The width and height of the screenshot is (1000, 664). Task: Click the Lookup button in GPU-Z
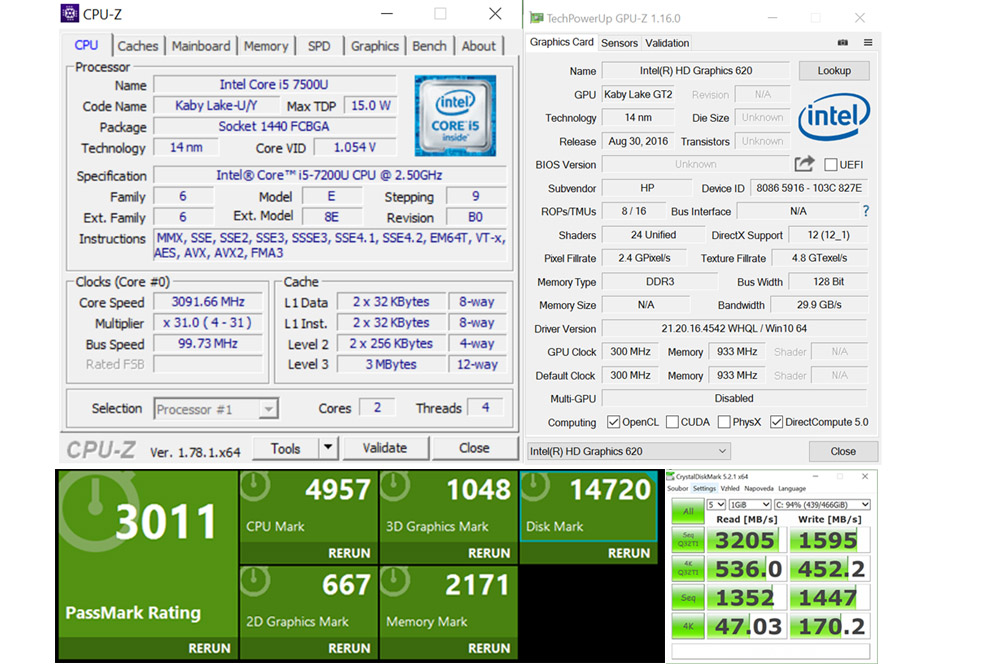click(x=834, y=71)
